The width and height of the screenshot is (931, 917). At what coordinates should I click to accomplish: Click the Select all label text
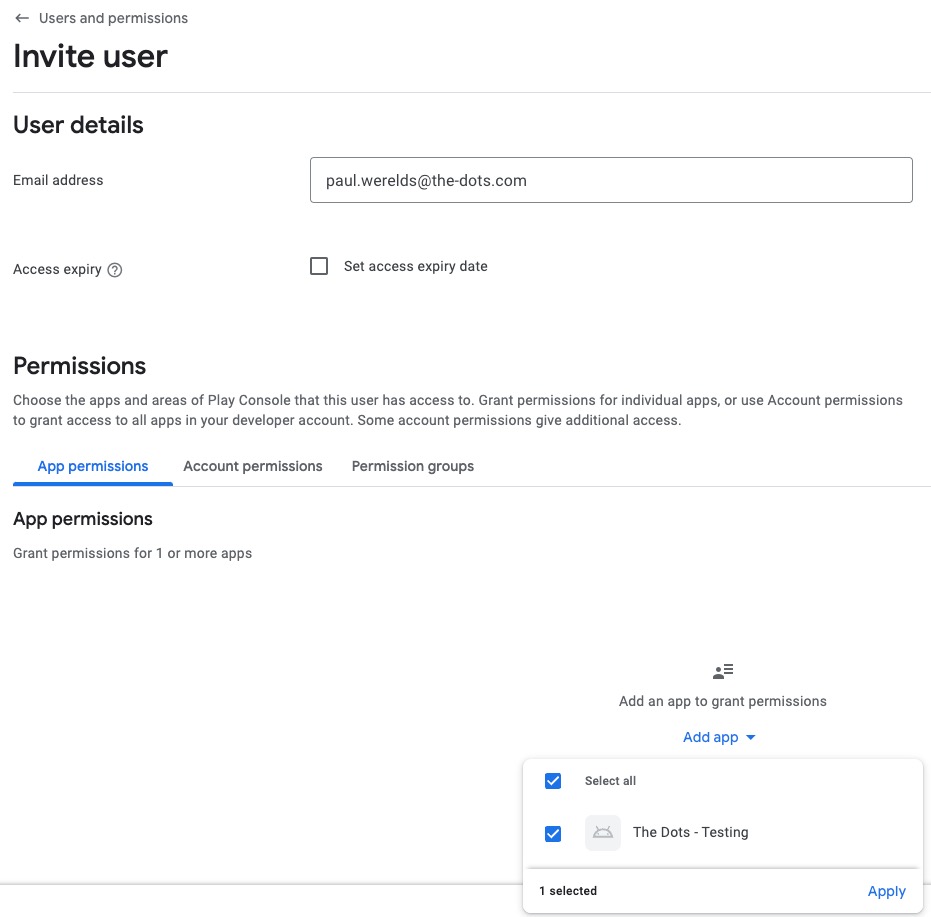610,781
